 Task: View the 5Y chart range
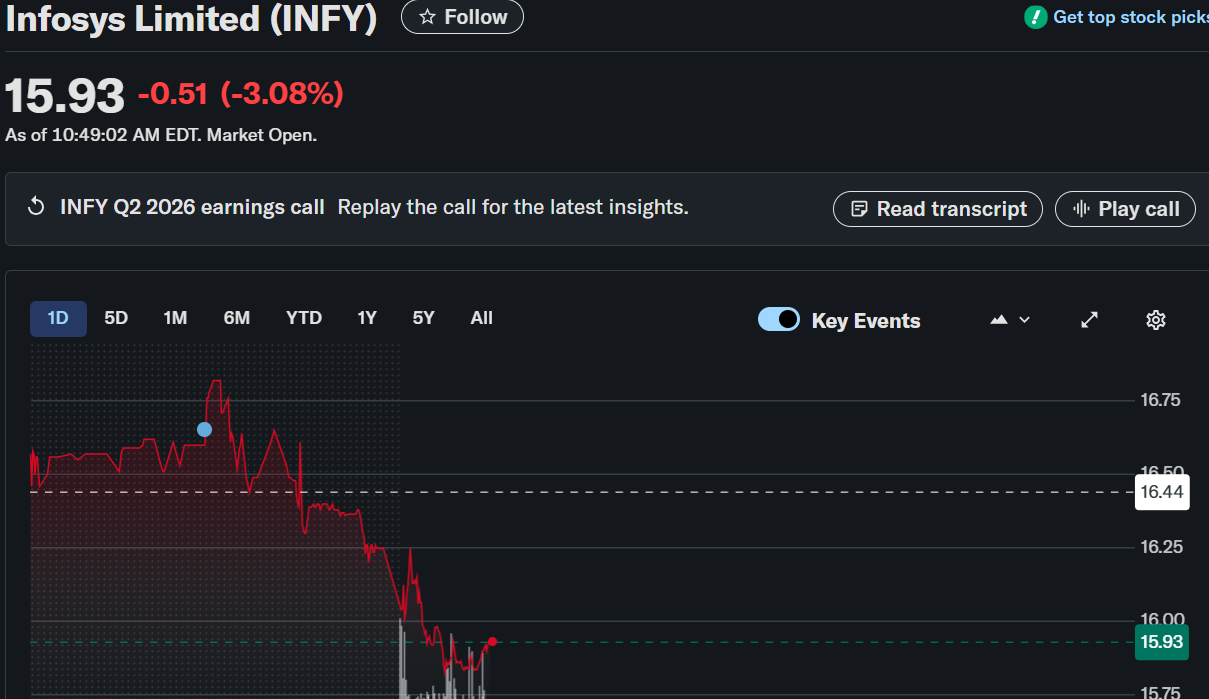424,318
